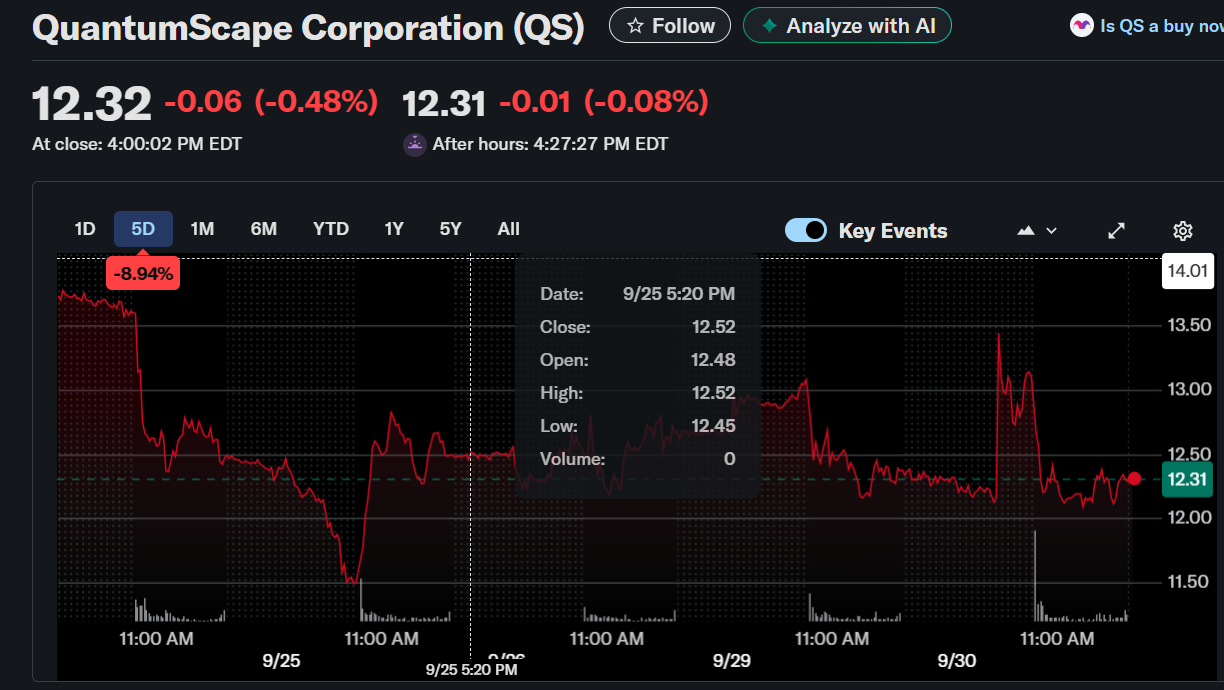Viewport: 1224px width, 690px height.
Task: Click Analyze with AI button
Action: (x=847, y=26)
